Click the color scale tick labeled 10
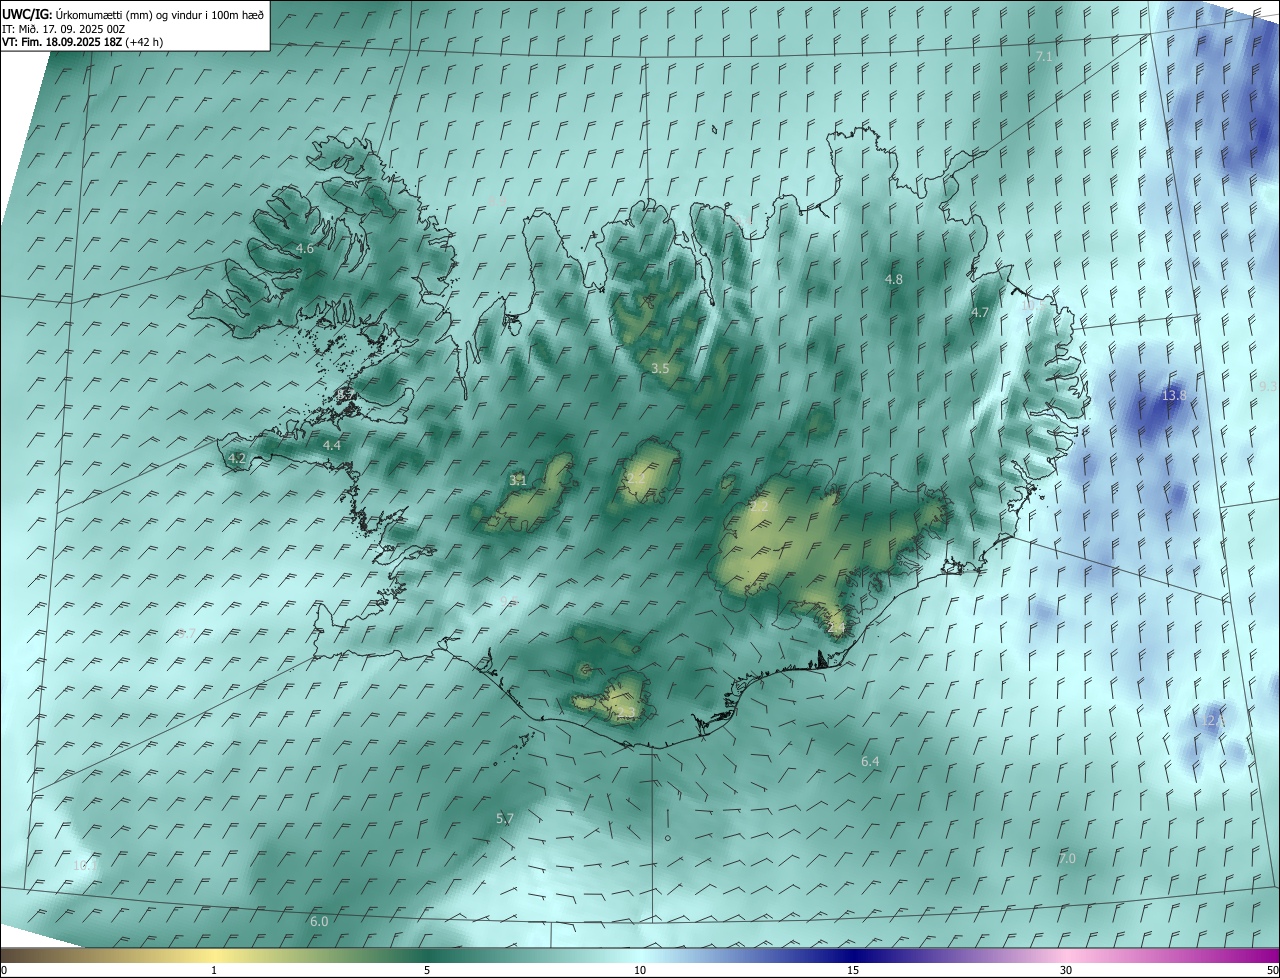Screen dimensions: 1280x978 coord(640,970)
